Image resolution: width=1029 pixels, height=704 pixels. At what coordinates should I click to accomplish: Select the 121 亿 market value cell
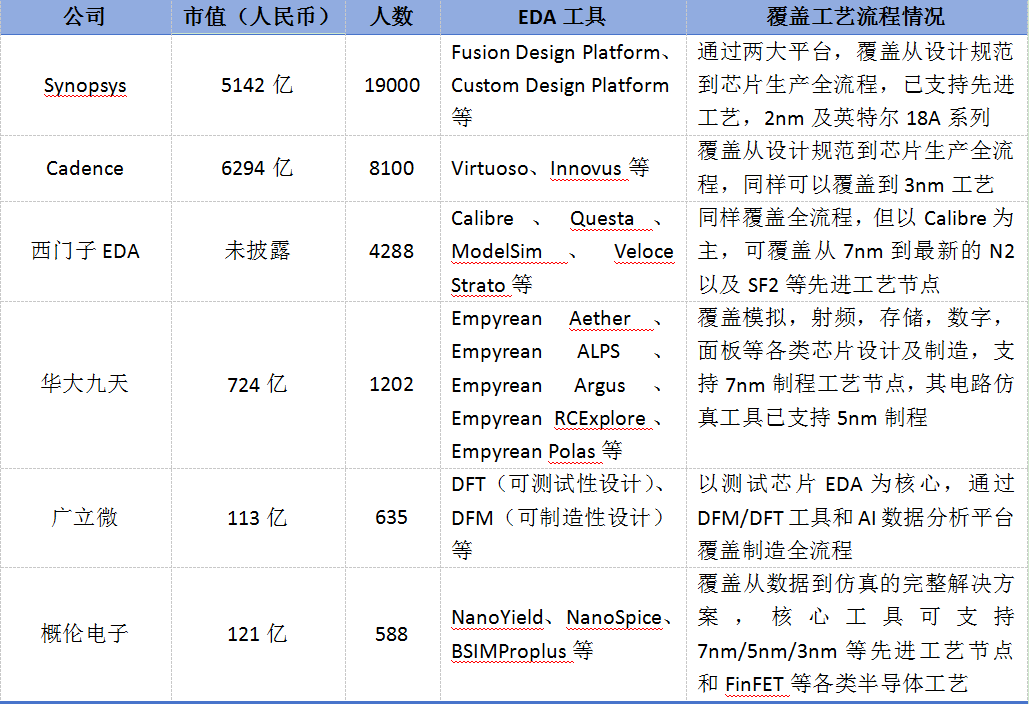258,634
